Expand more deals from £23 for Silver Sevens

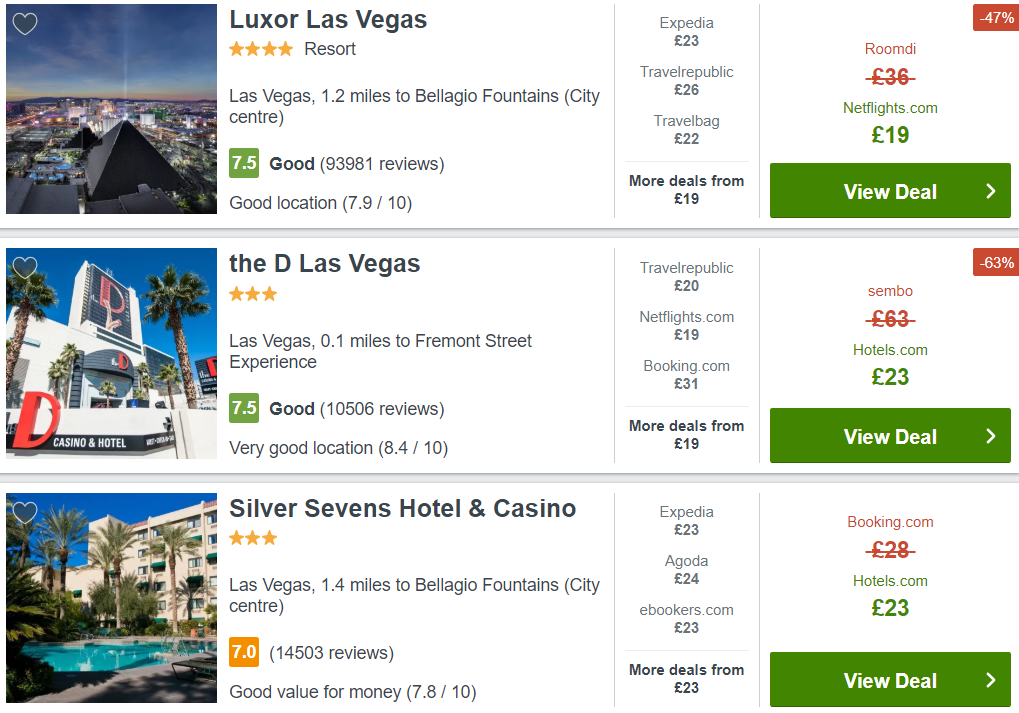(x=686, y=679)
